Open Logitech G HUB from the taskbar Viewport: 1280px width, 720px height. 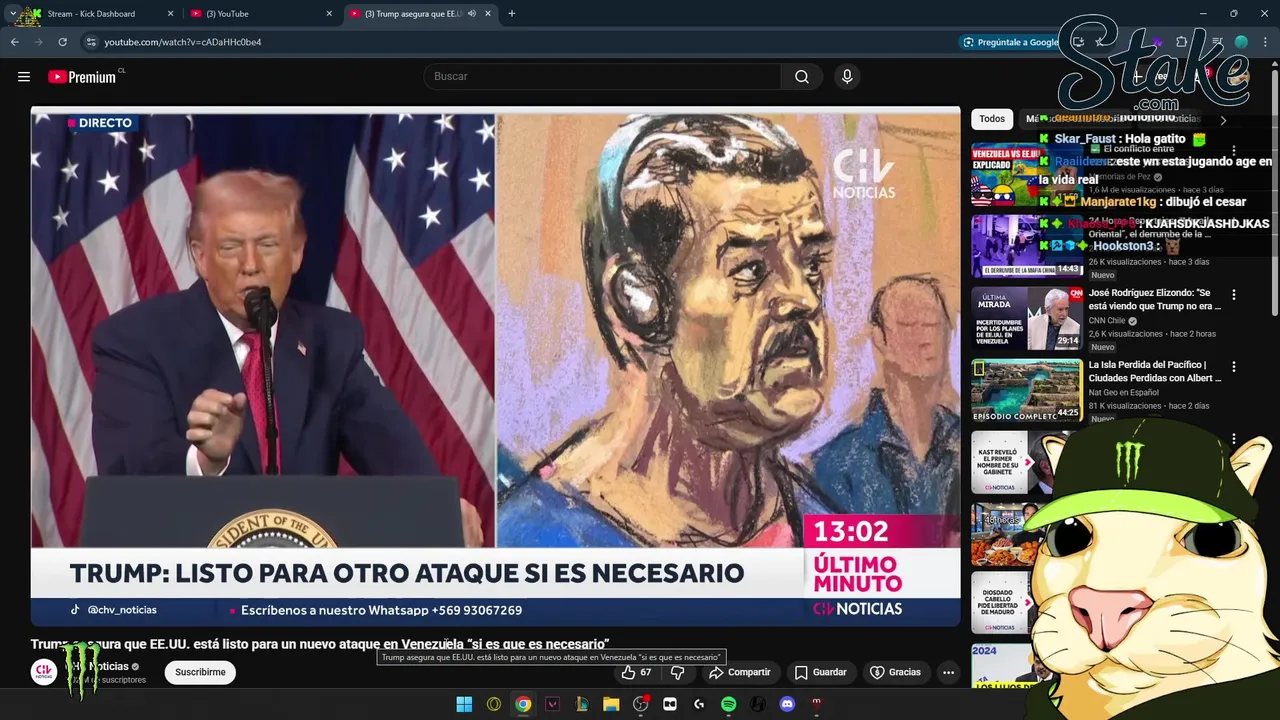699,704
